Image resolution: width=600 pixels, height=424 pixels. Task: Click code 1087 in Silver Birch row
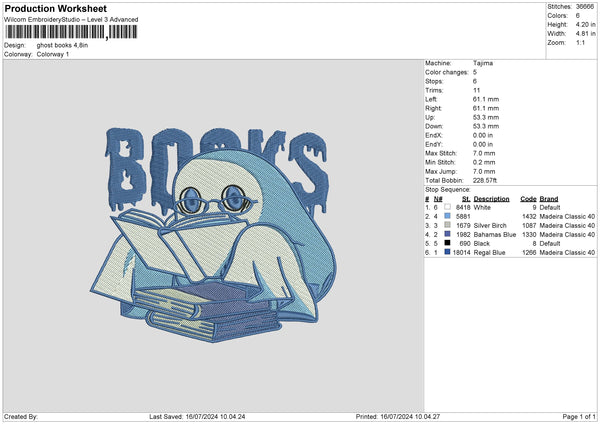pyautogui.click(x=529, y=225)
